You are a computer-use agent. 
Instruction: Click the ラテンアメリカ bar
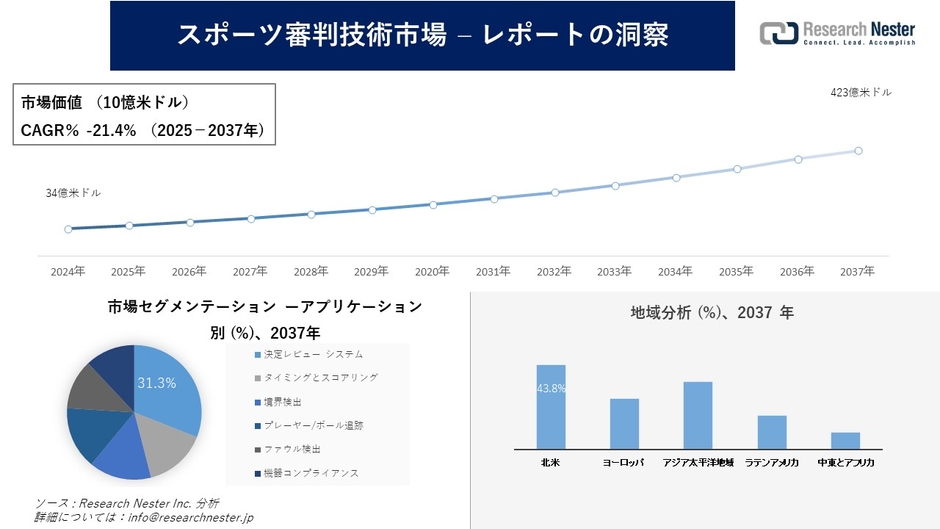click(x=772, y=432)
